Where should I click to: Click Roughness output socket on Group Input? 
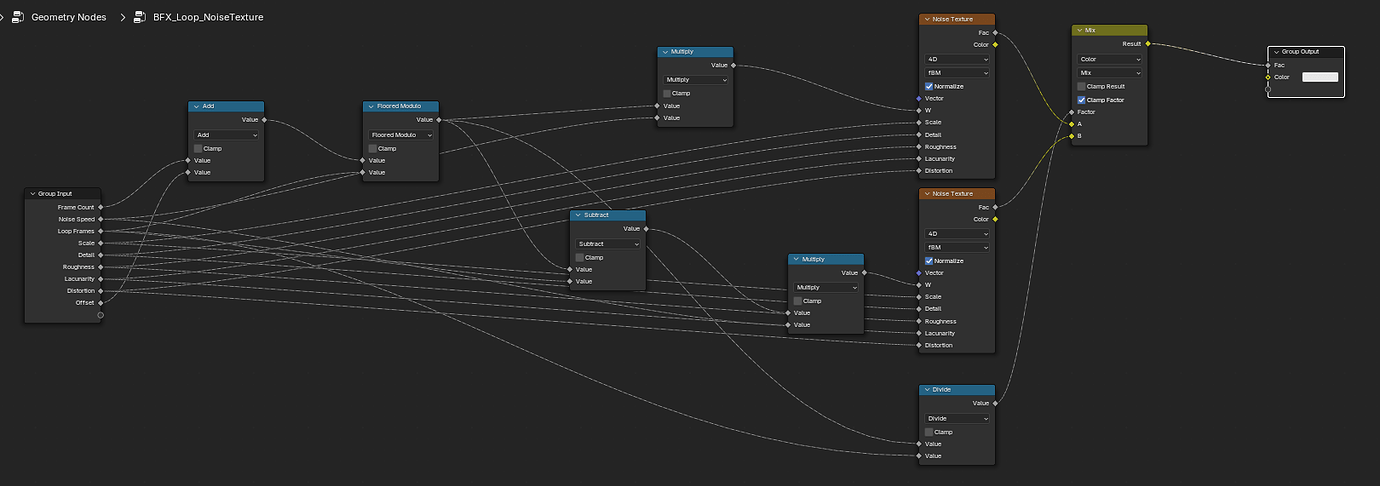(x=101, y=267)
